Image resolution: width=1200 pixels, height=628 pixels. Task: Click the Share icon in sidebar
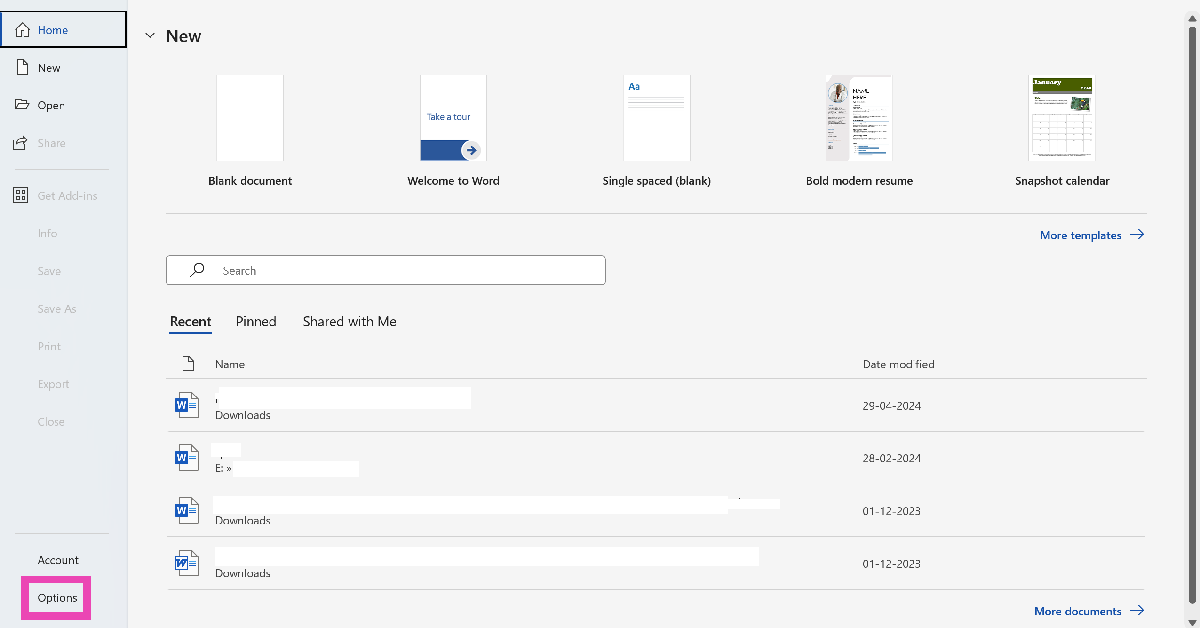coord(20,143)
